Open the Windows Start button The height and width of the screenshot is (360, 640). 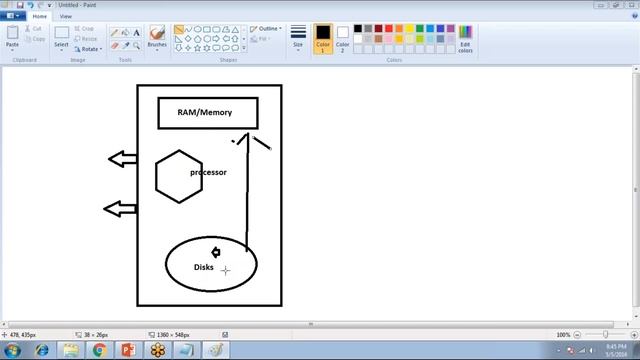point(12,350)
